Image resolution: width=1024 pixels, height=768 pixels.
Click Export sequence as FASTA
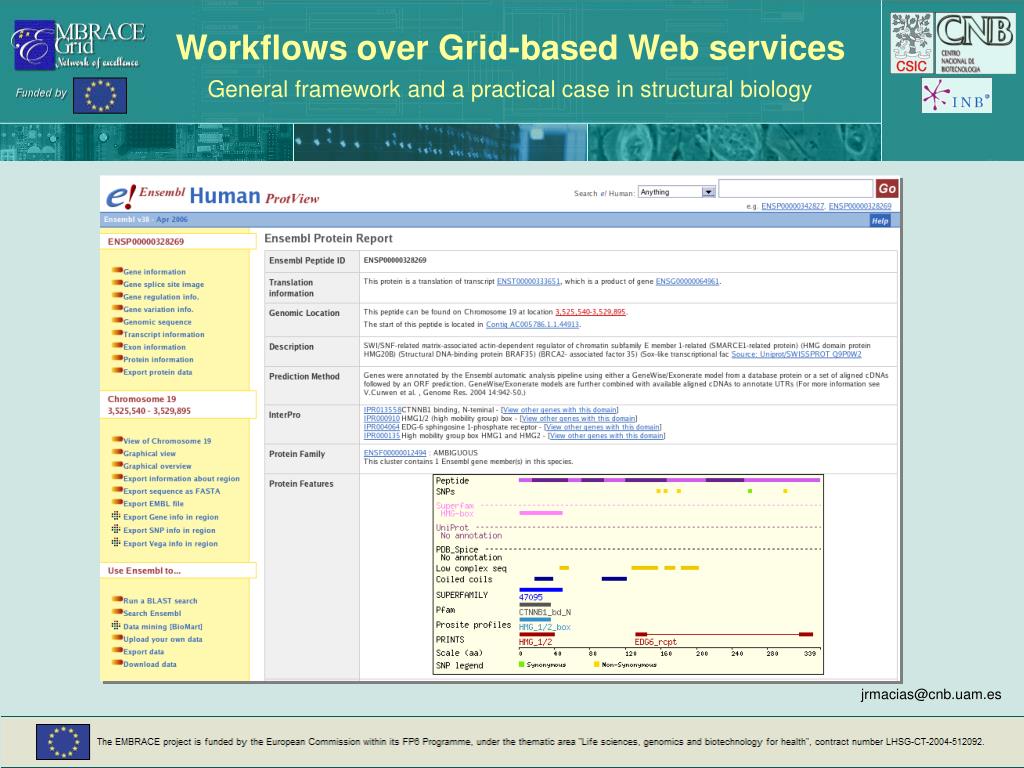click(x=172, y=491)
